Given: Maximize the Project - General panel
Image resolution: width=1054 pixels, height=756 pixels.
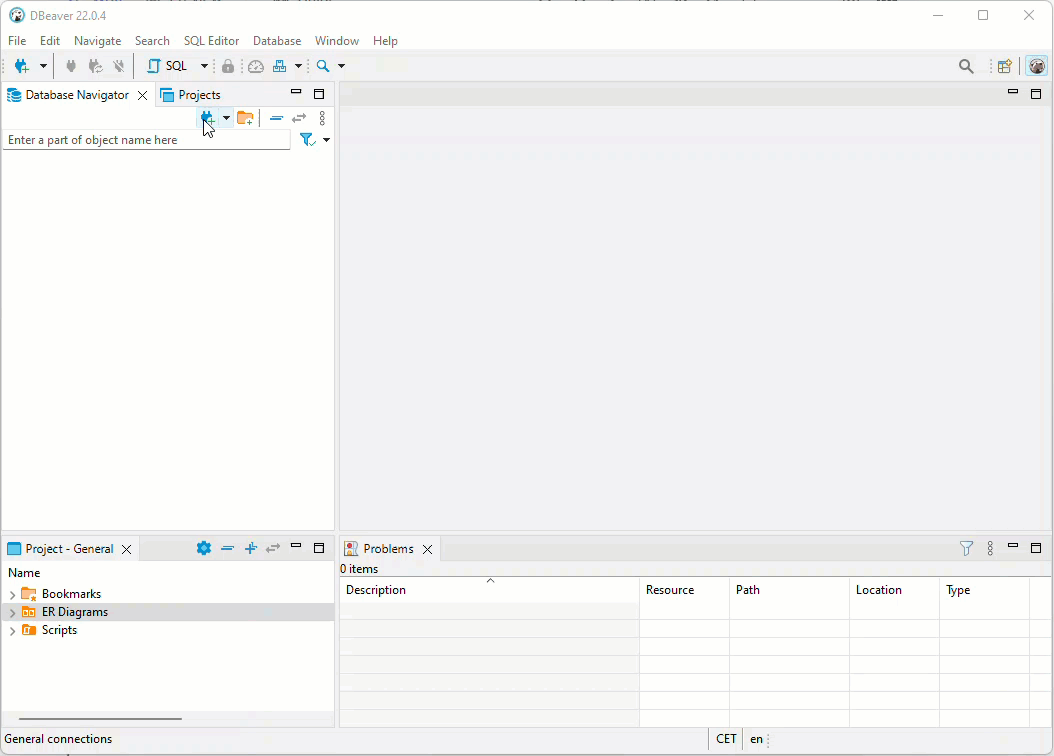Looking at the screenshot, I should (x=319, y=548).
